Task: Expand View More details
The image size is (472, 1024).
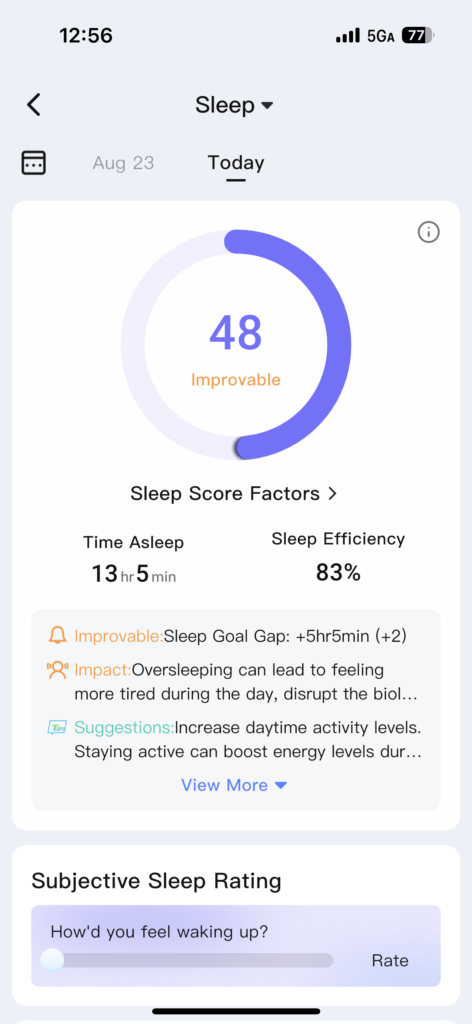Action: (234, 785)
